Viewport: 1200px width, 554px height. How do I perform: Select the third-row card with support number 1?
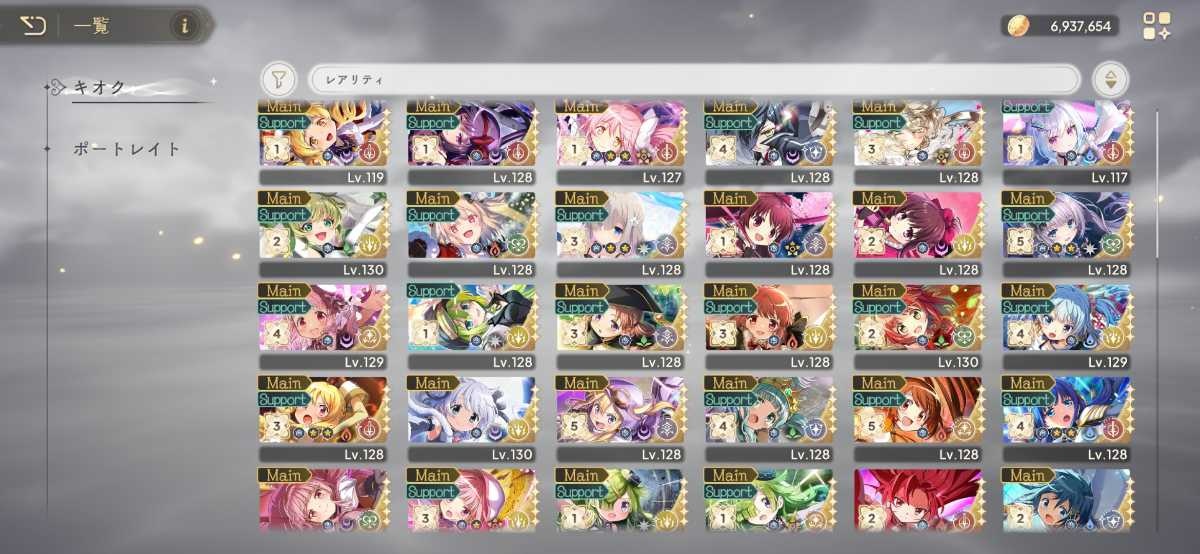pyautogui.click(x=471, y=326)
